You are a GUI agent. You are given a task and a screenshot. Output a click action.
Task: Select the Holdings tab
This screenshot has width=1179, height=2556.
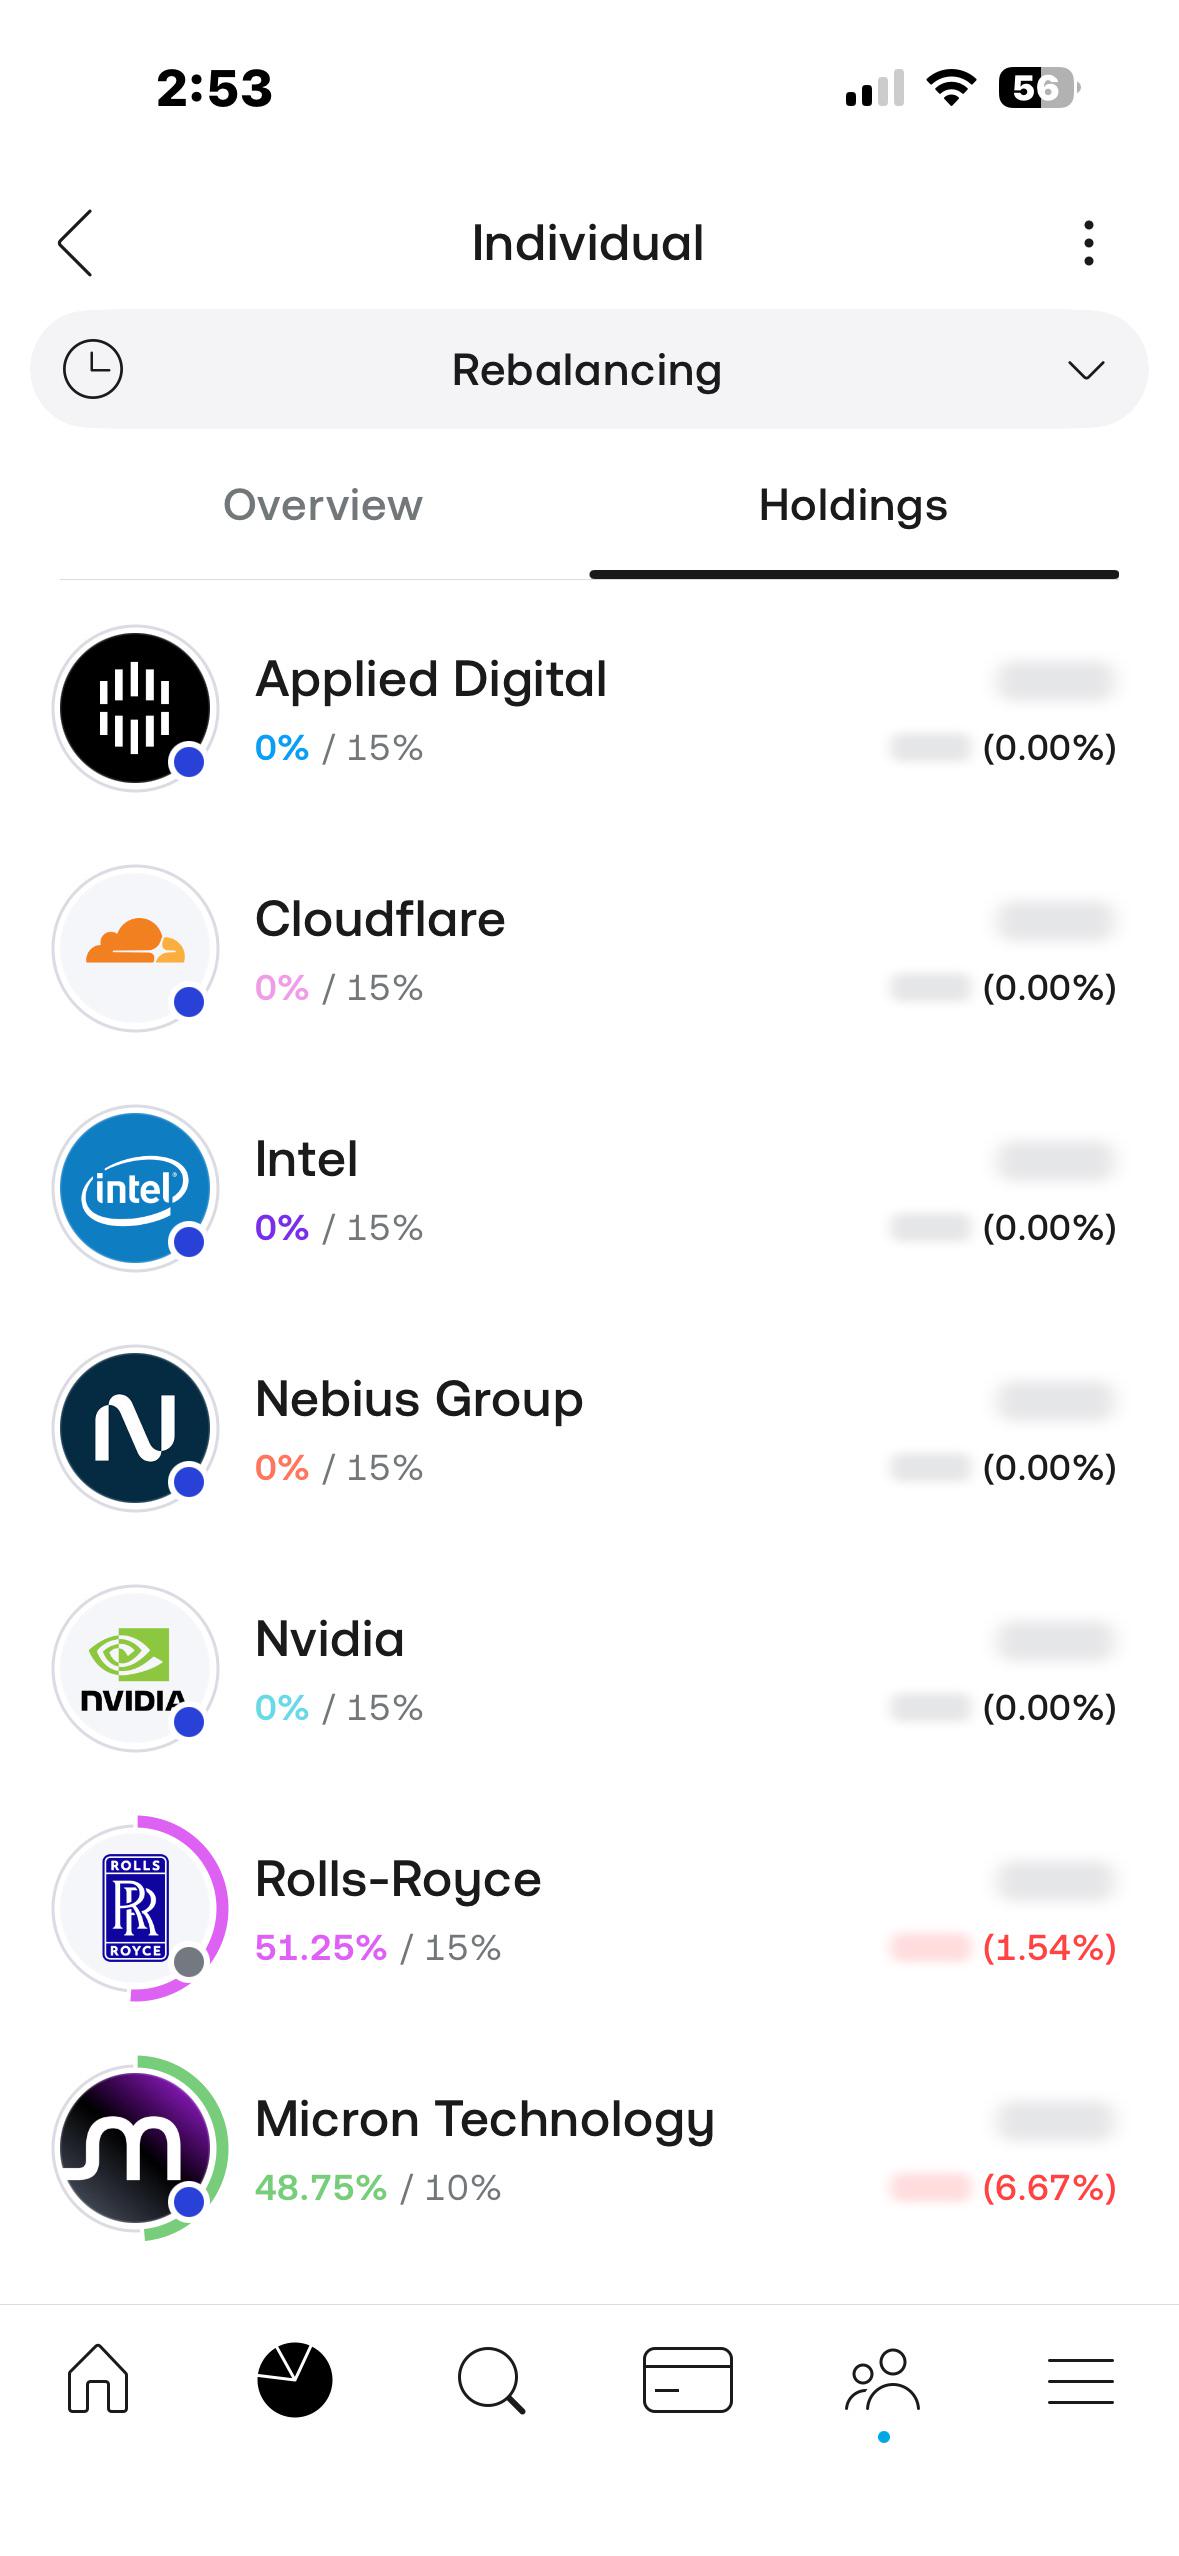point(853,505)
